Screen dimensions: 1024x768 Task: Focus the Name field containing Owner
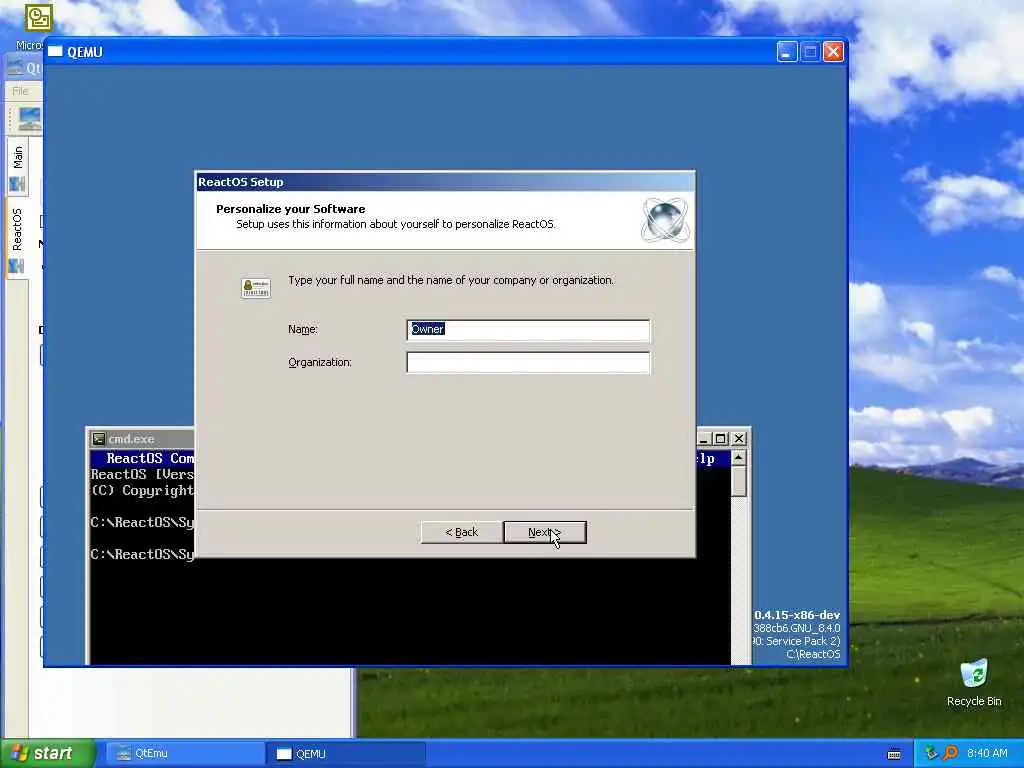point(528,330)
